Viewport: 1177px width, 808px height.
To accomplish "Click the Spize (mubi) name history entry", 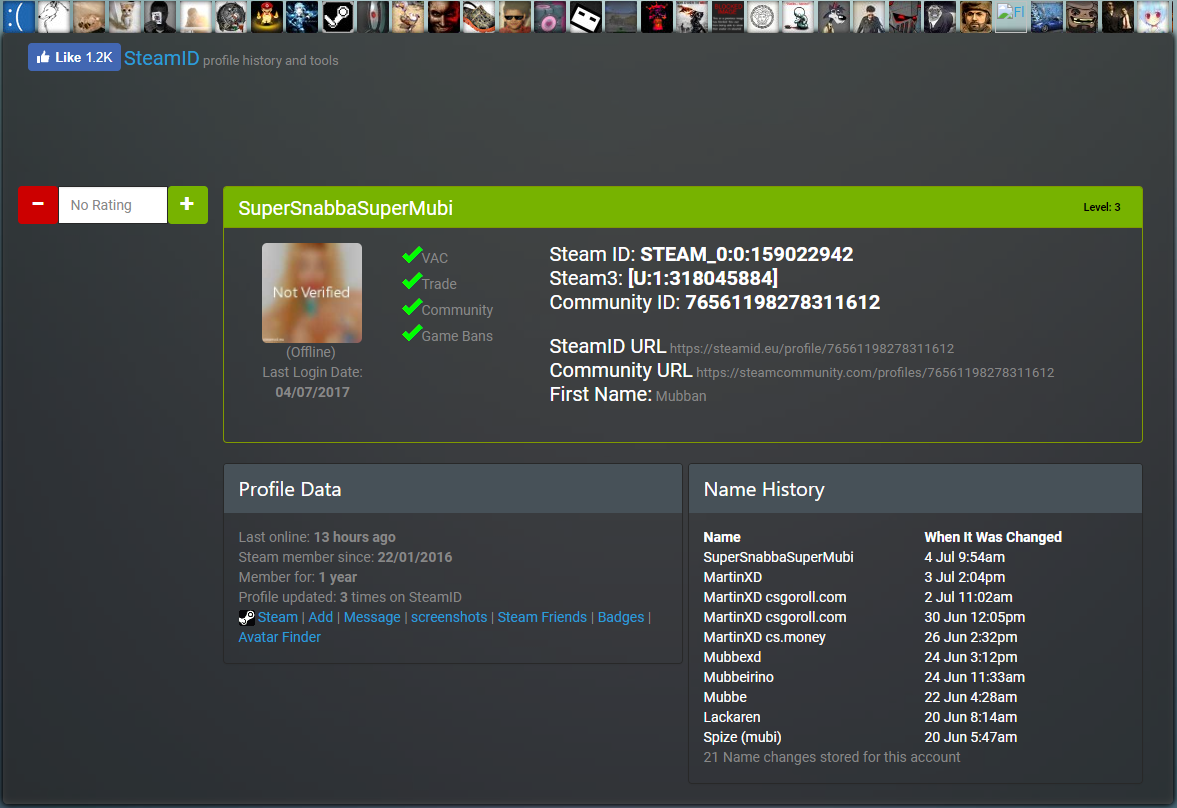I will coord(742,737).
